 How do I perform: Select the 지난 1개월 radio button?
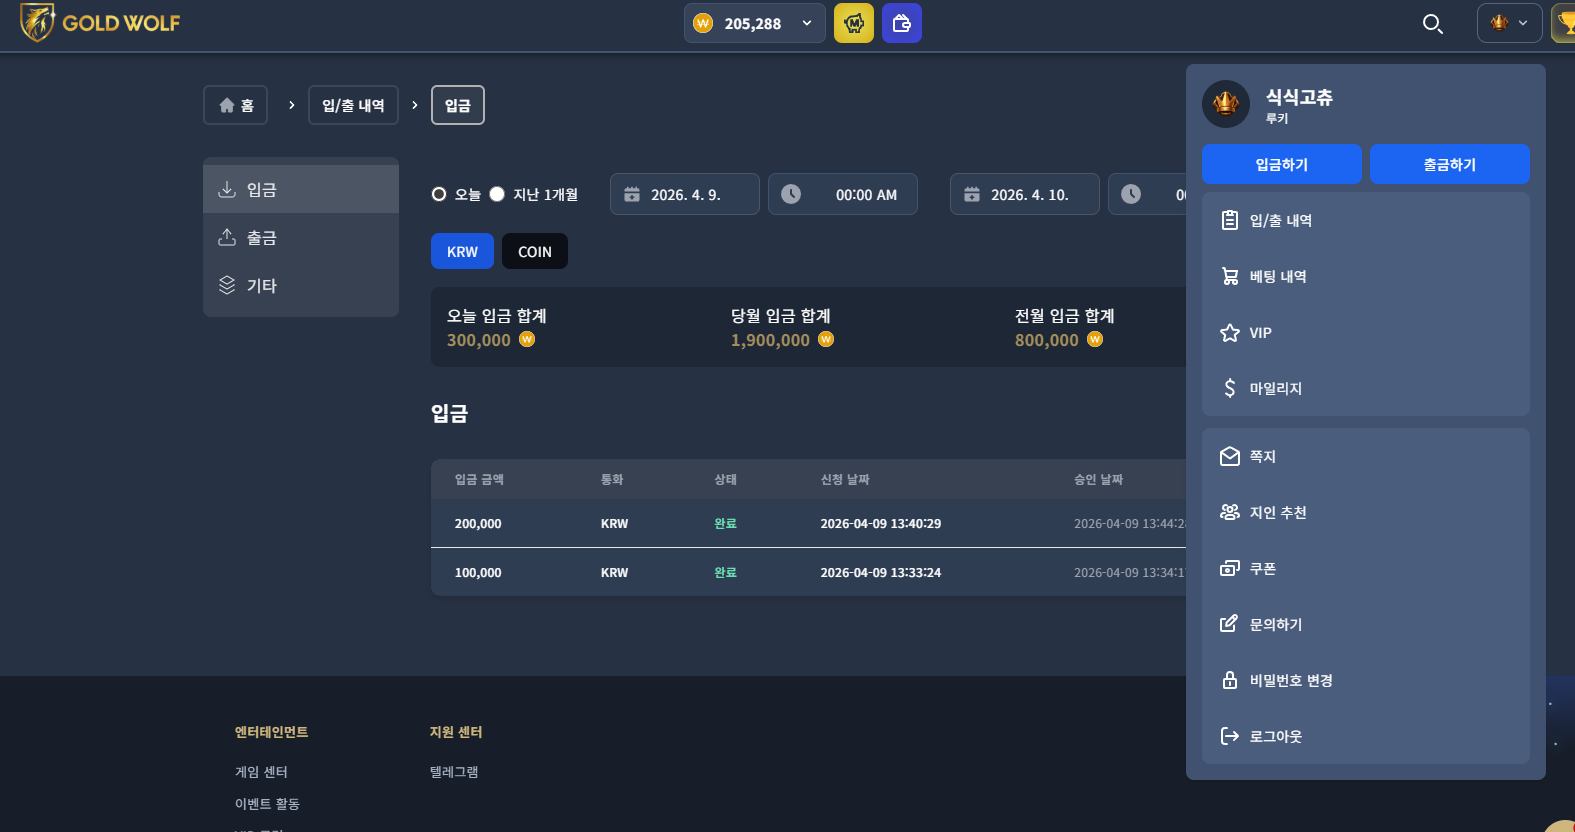(x=497, y=194)
